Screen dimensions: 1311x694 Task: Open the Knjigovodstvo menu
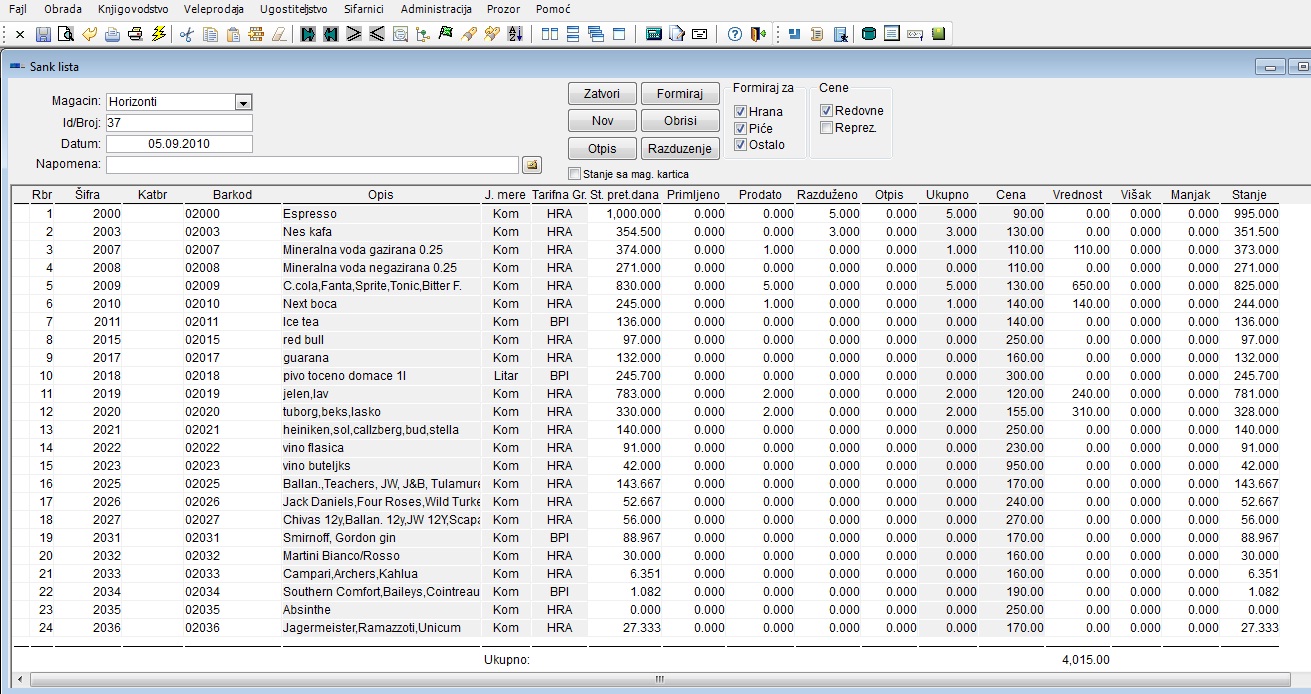pos(133,9)
